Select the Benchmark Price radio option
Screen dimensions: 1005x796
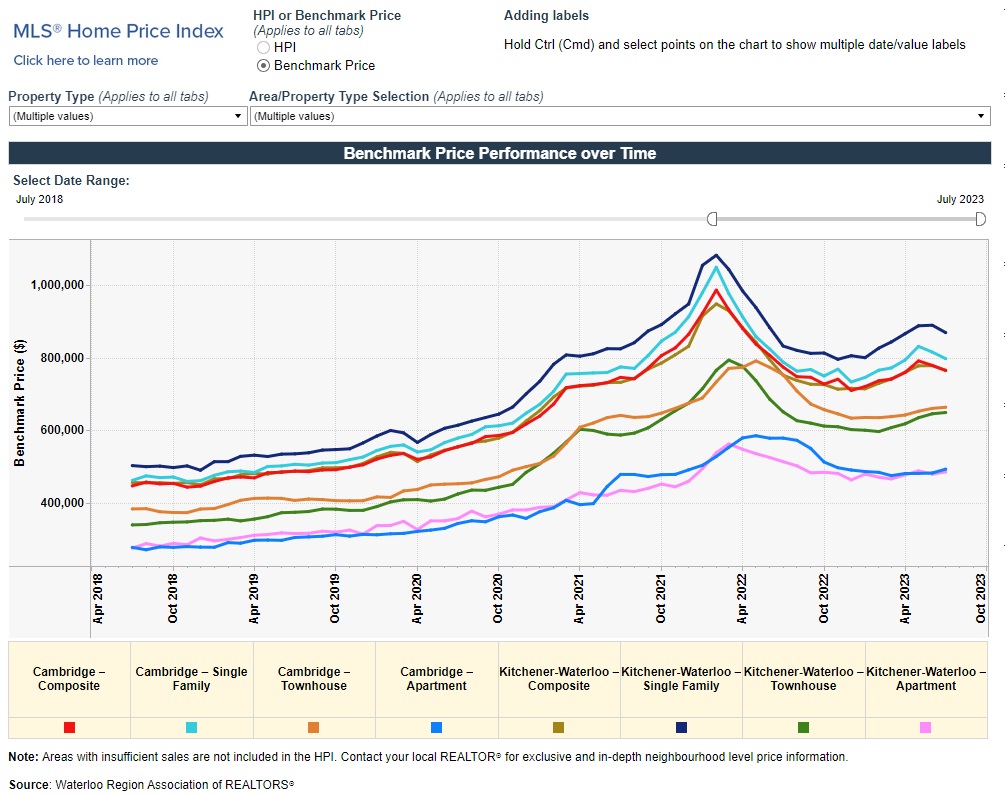(263, 65)
